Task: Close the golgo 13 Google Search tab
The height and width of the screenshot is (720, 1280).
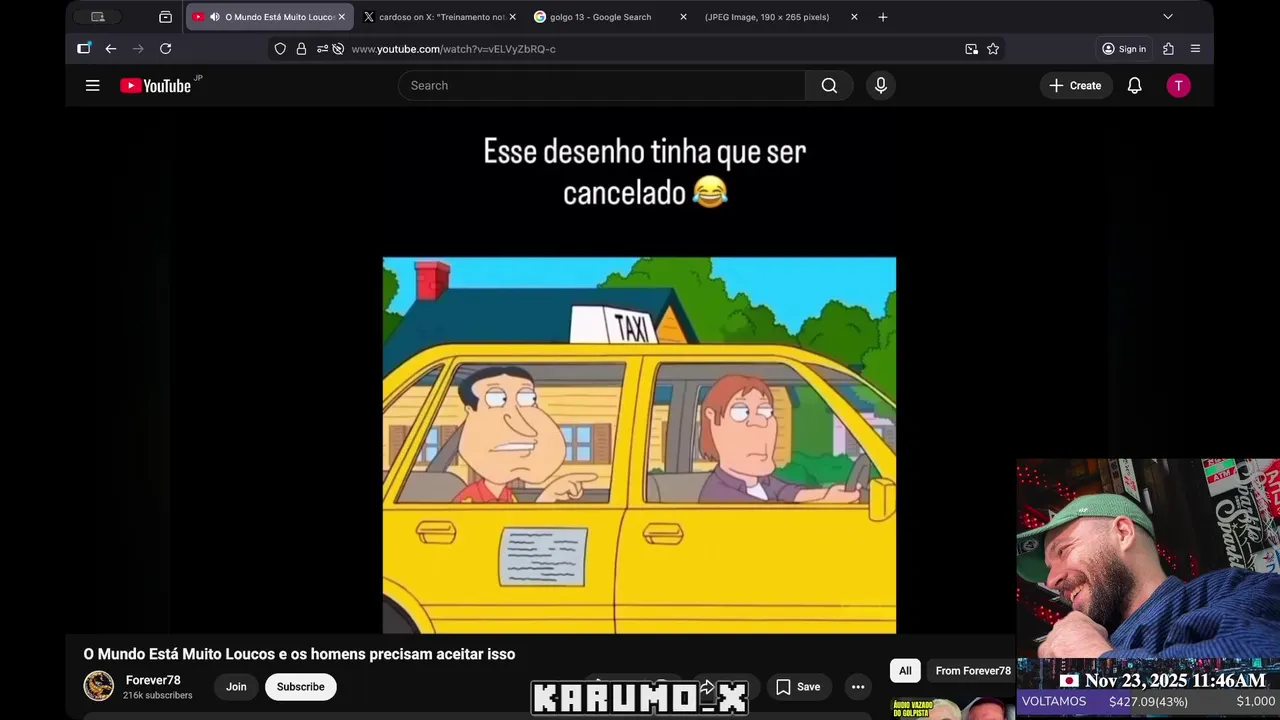Action: (x=683, y=17)
